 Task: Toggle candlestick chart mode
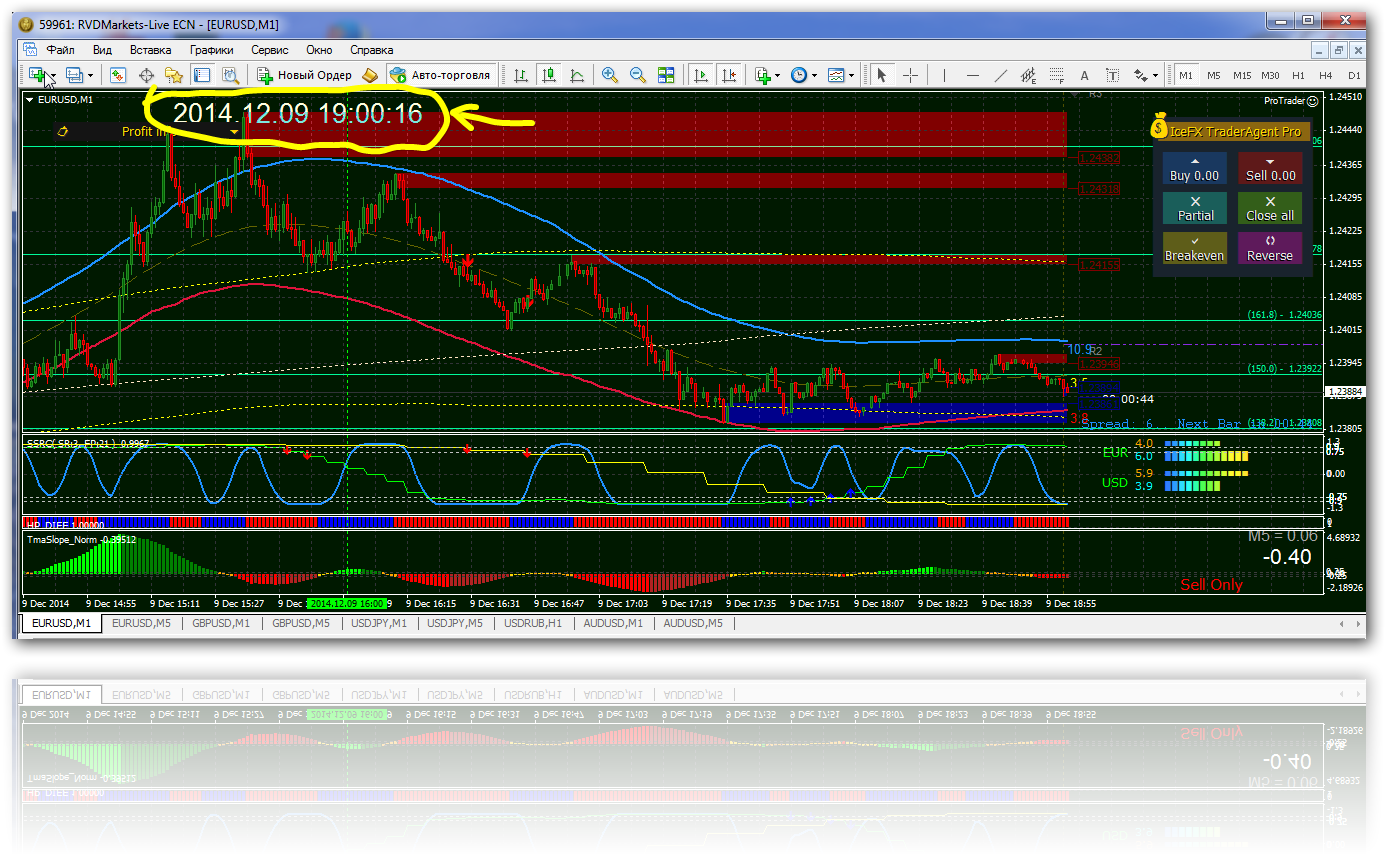point(549,75)
